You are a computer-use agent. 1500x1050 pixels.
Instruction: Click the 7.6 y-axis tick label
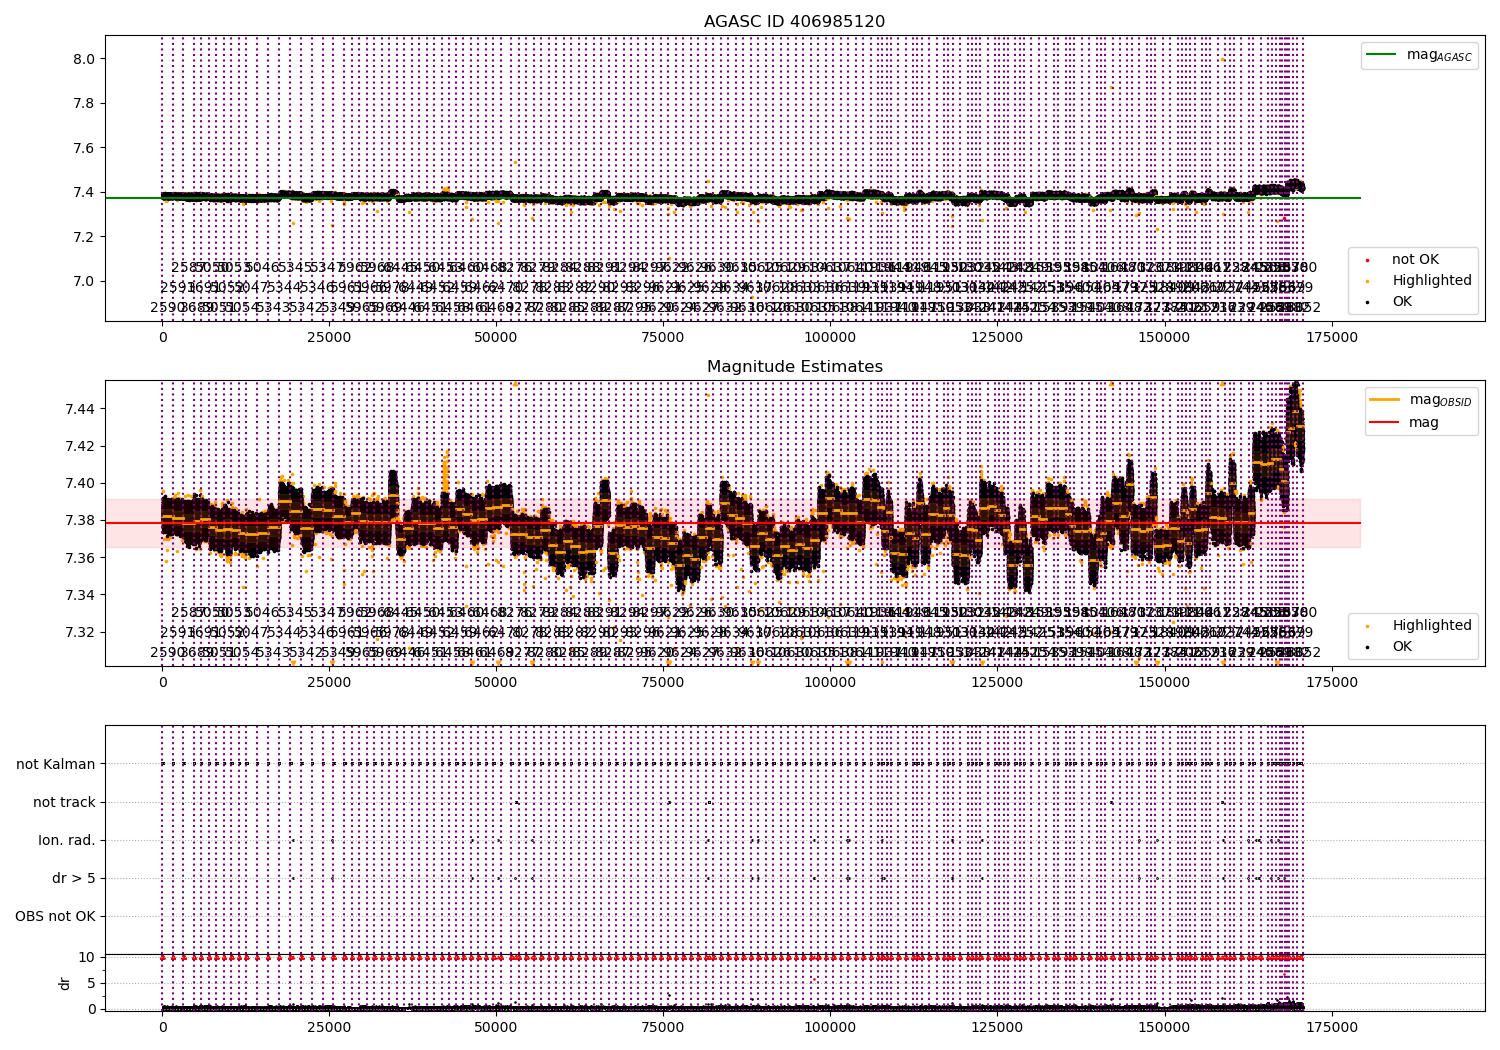tap(84, 148)
